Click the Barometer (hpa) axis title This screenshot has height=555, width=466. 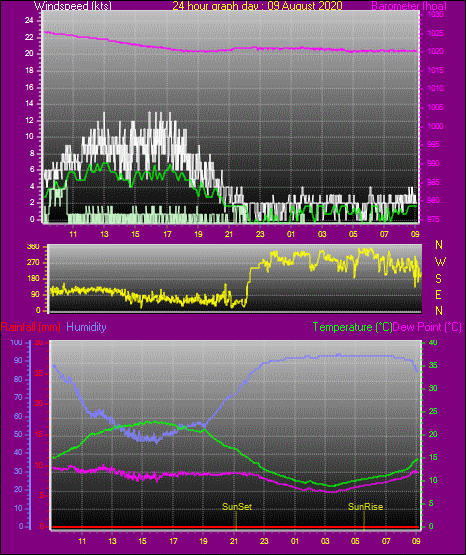(x=409, y=6)
